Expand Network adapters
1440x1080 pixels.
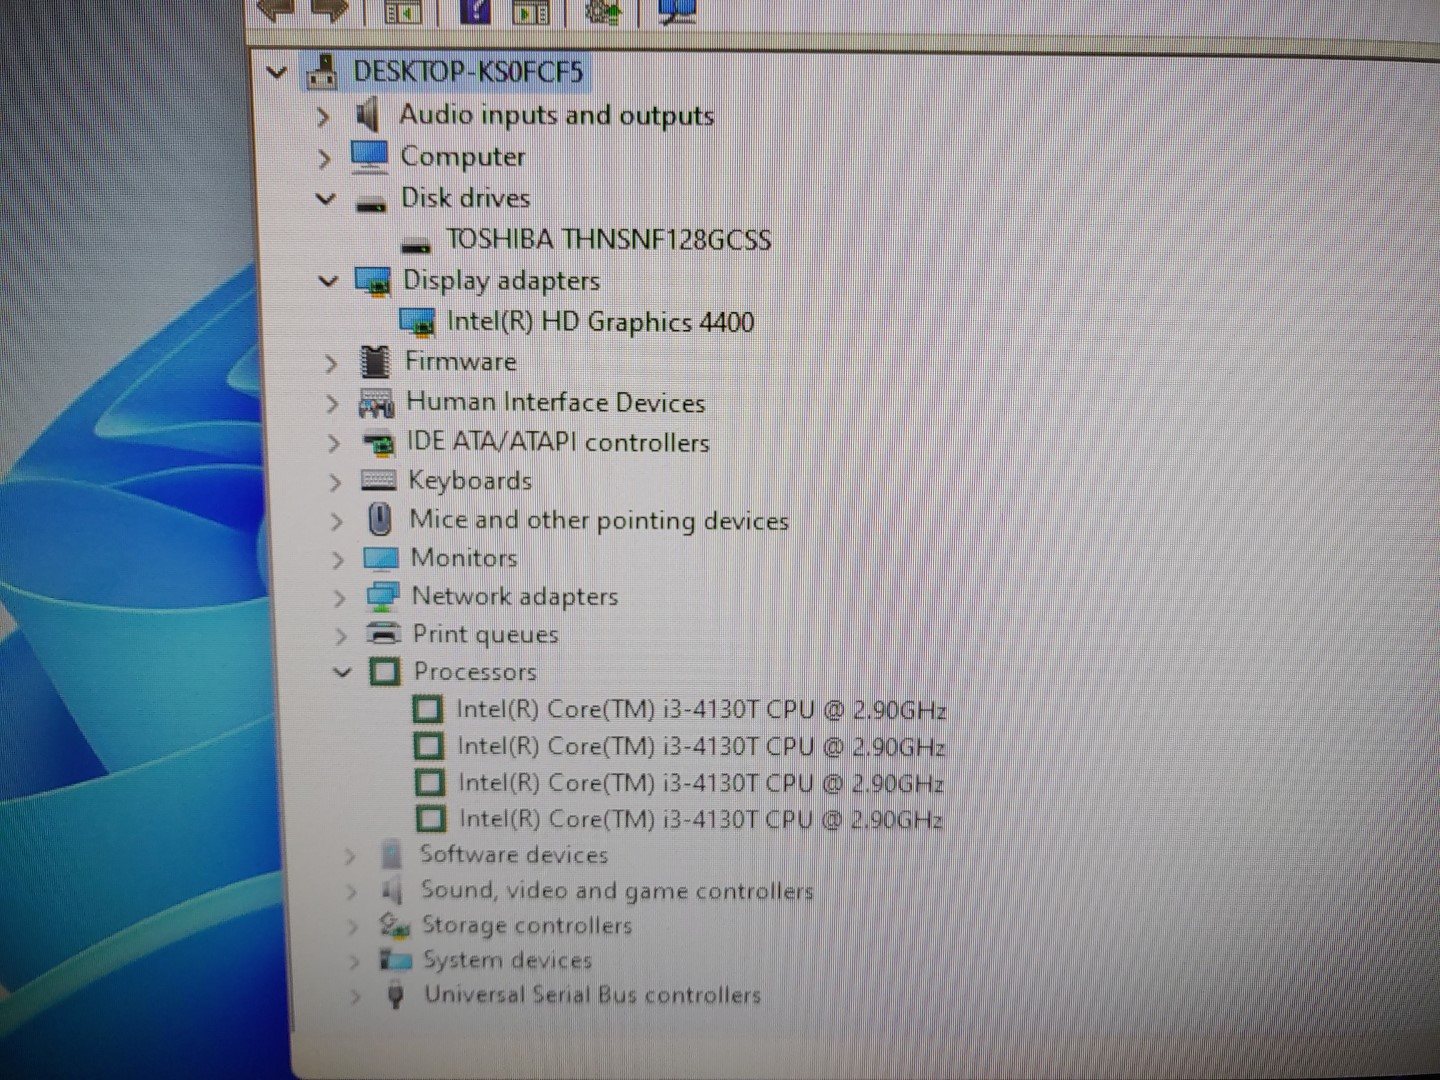[339, 598]
